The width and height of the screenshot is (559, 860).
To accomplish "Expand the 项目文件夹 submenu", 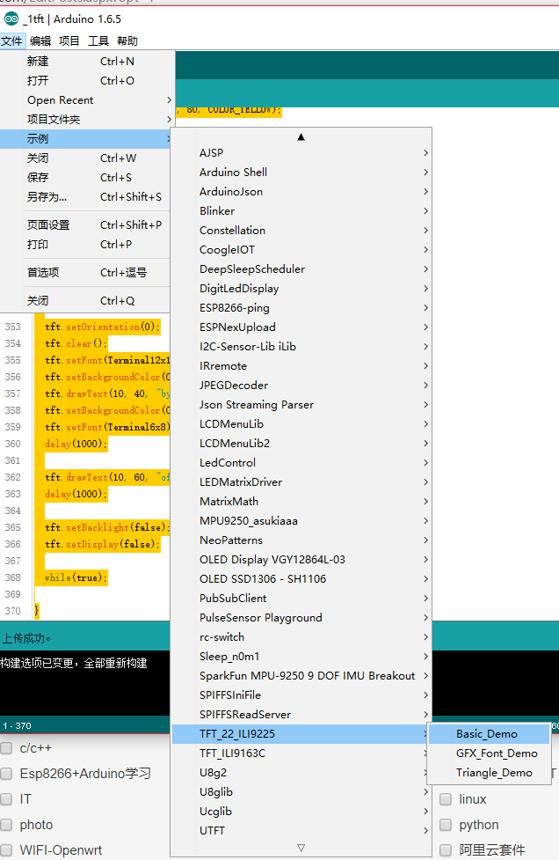I will [88, 119].
